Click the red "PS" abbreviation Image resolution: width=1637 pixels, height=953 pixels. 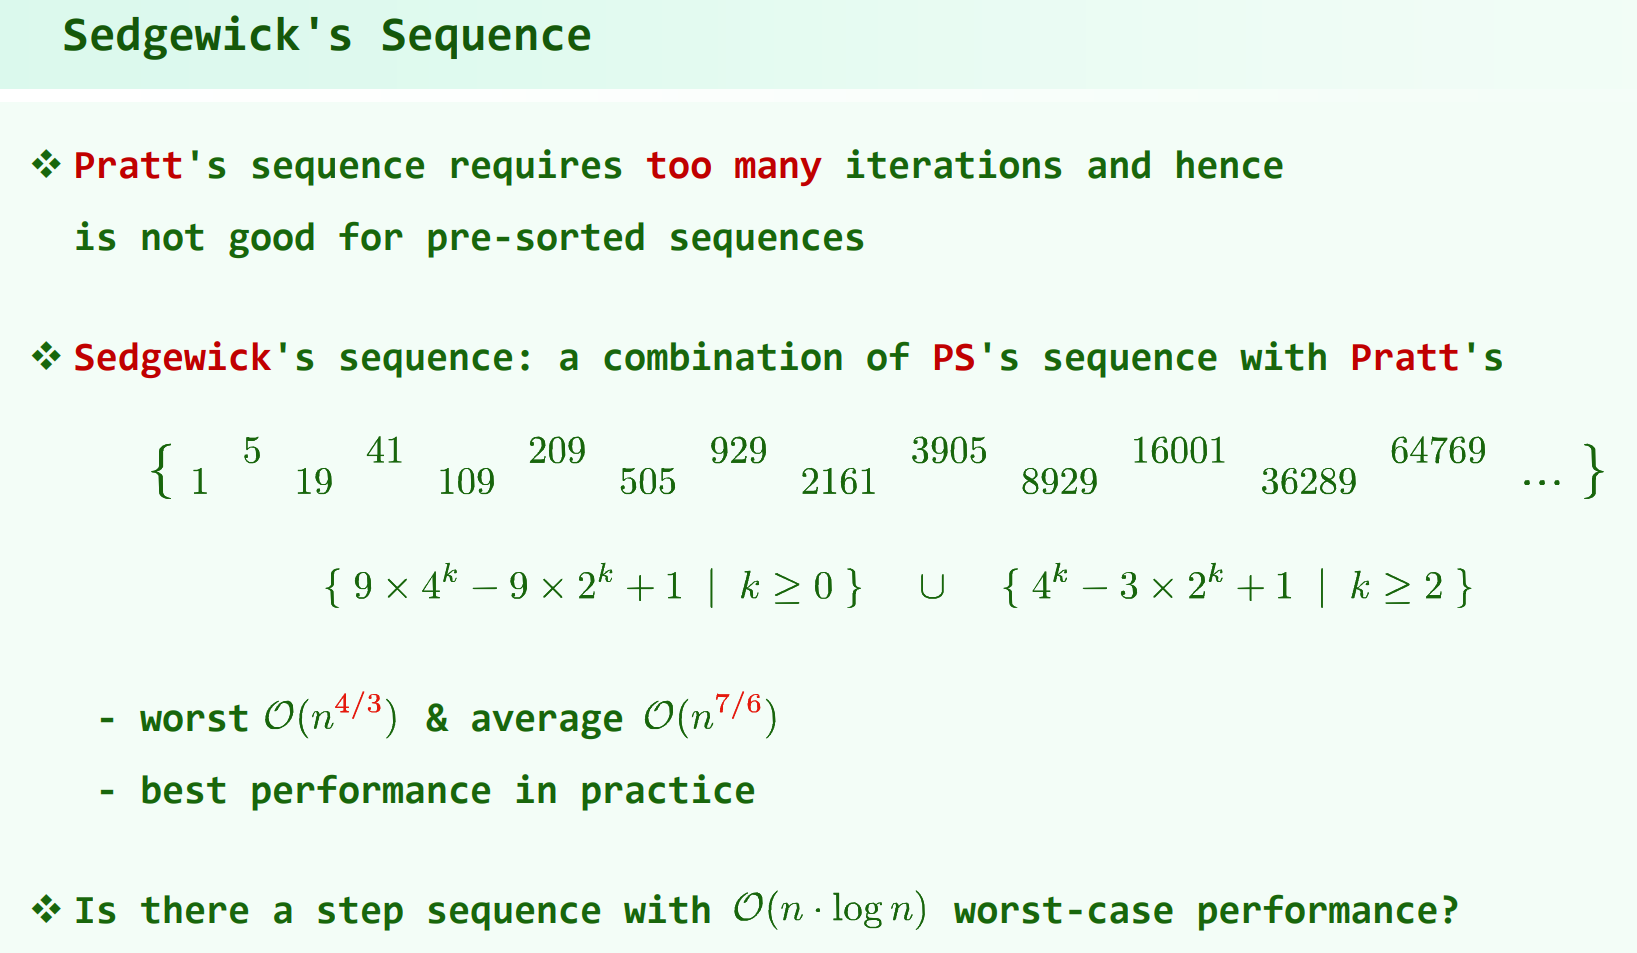953,358
